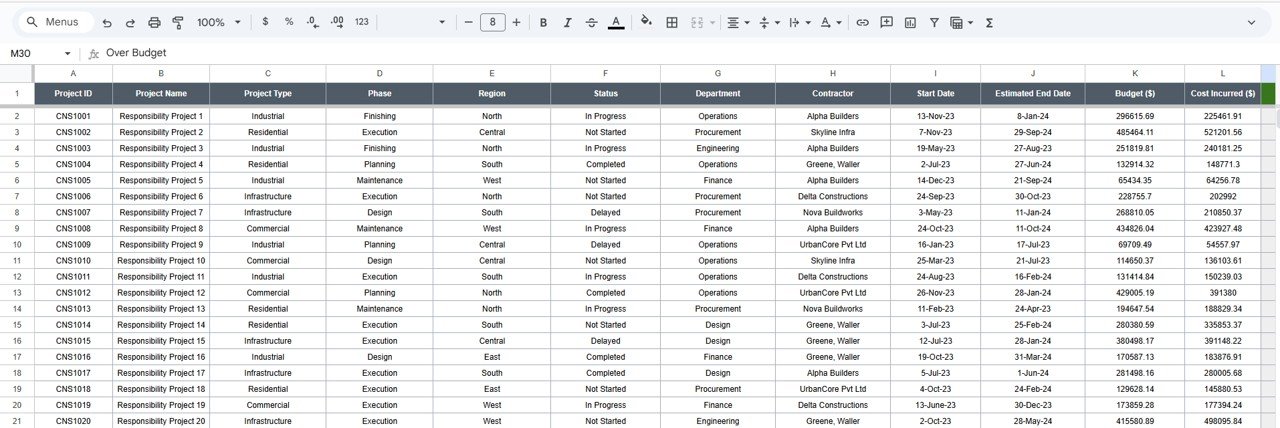The width and height of the screenshot is (1280, 428).
Task: Expand the Name Box dropdown arrow
Action: (68, 53)
